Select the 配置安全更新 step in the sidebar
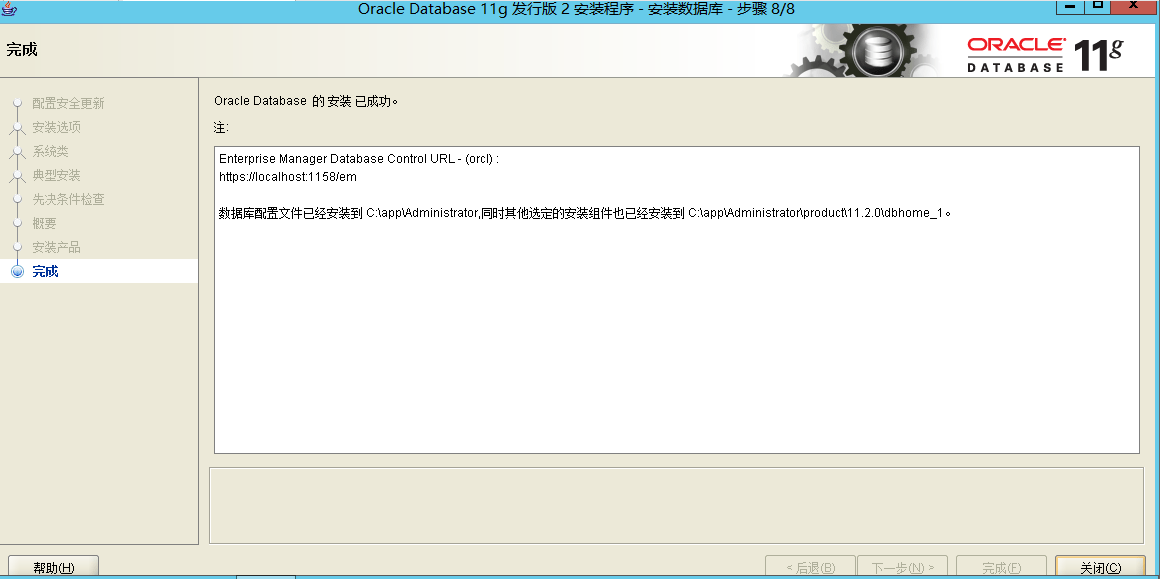The width and height of the screenshot is (1160, 579). tap(68, 104)
